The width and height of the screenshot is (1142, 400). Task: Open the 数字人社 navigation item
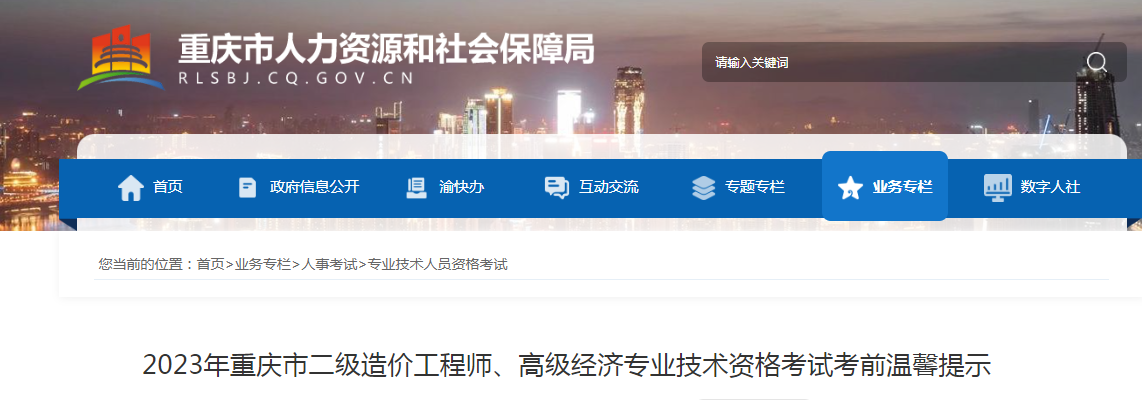pyautogui.click(x=1050, y=187)
